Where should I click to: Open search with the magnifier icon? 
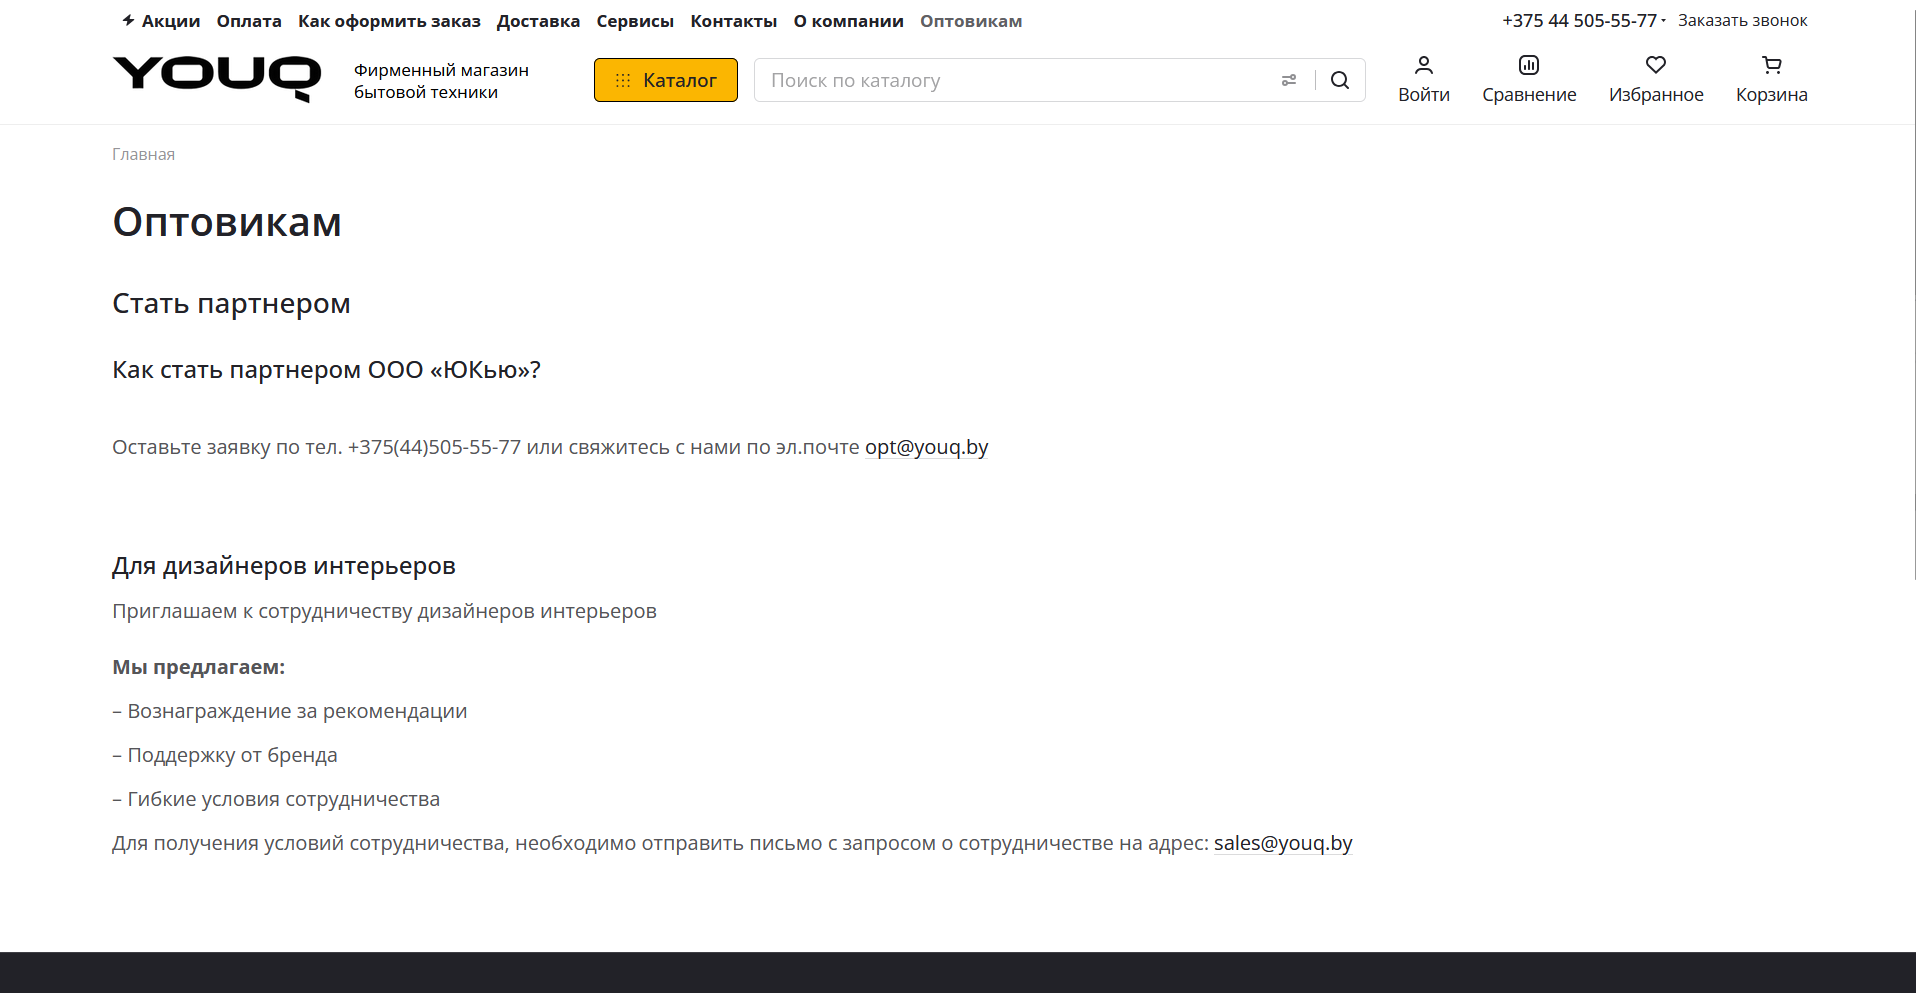point(1340,80)
